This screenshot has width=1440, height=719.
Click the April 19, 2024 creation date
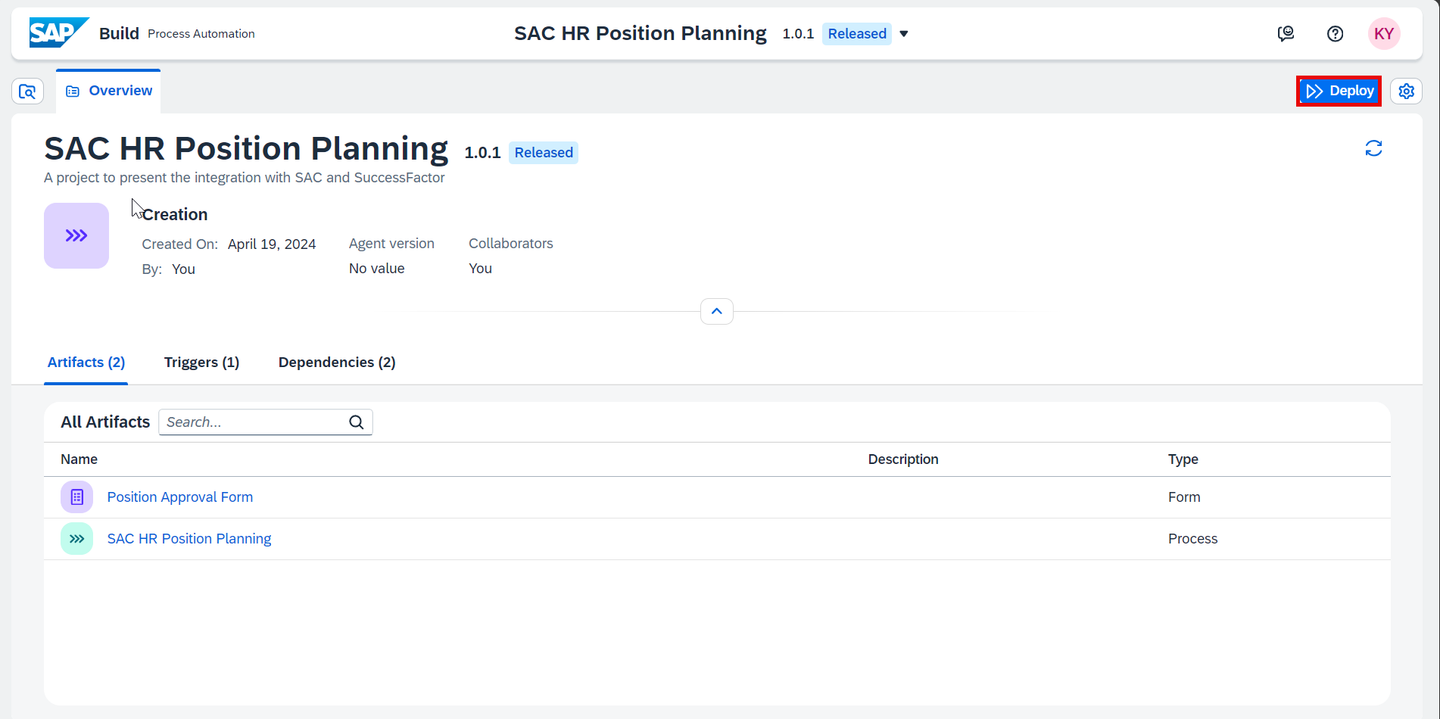(x=272, y=244)
